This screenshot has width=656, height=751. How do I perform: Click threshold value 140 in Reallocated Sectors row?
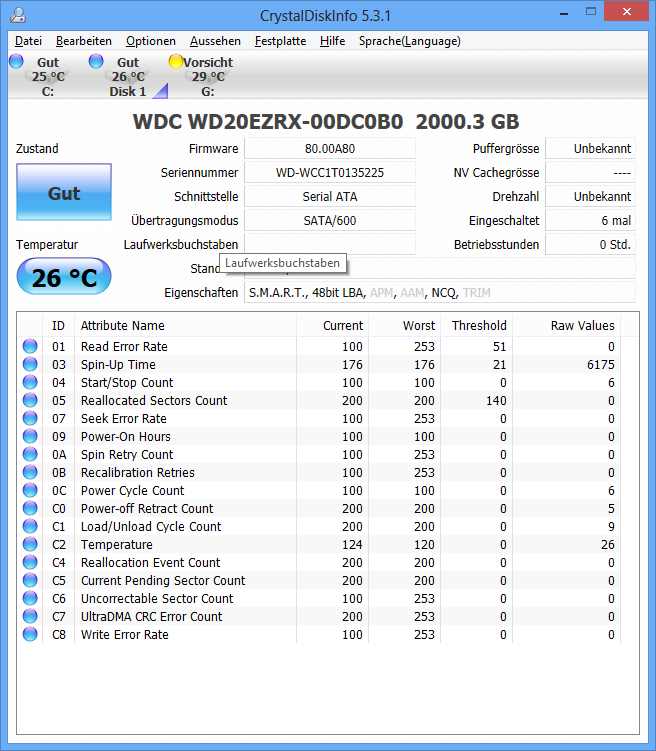(496, 400)
